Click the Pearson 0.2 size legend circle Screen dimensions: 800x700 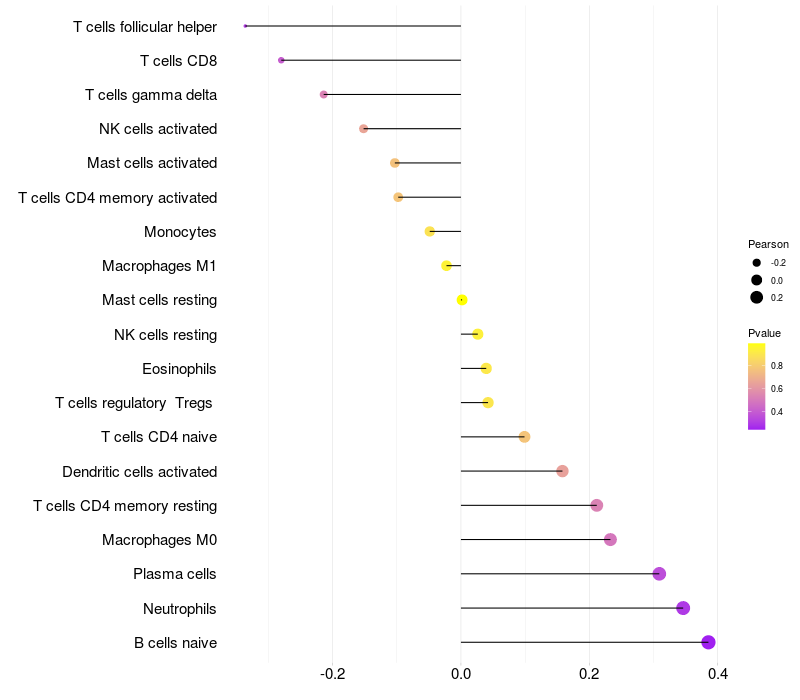(x=756, y=297)
